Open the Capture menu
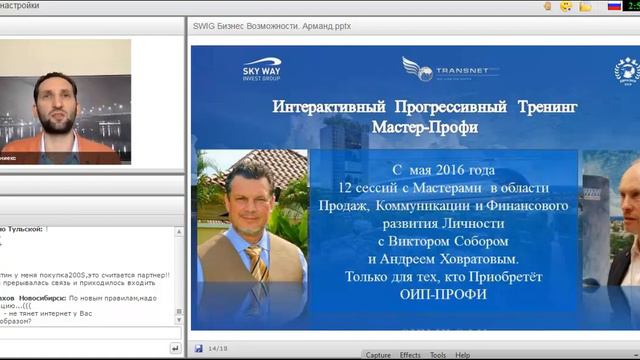The height and width of the screenshot is (360, 640). click(x=378, y=355)
